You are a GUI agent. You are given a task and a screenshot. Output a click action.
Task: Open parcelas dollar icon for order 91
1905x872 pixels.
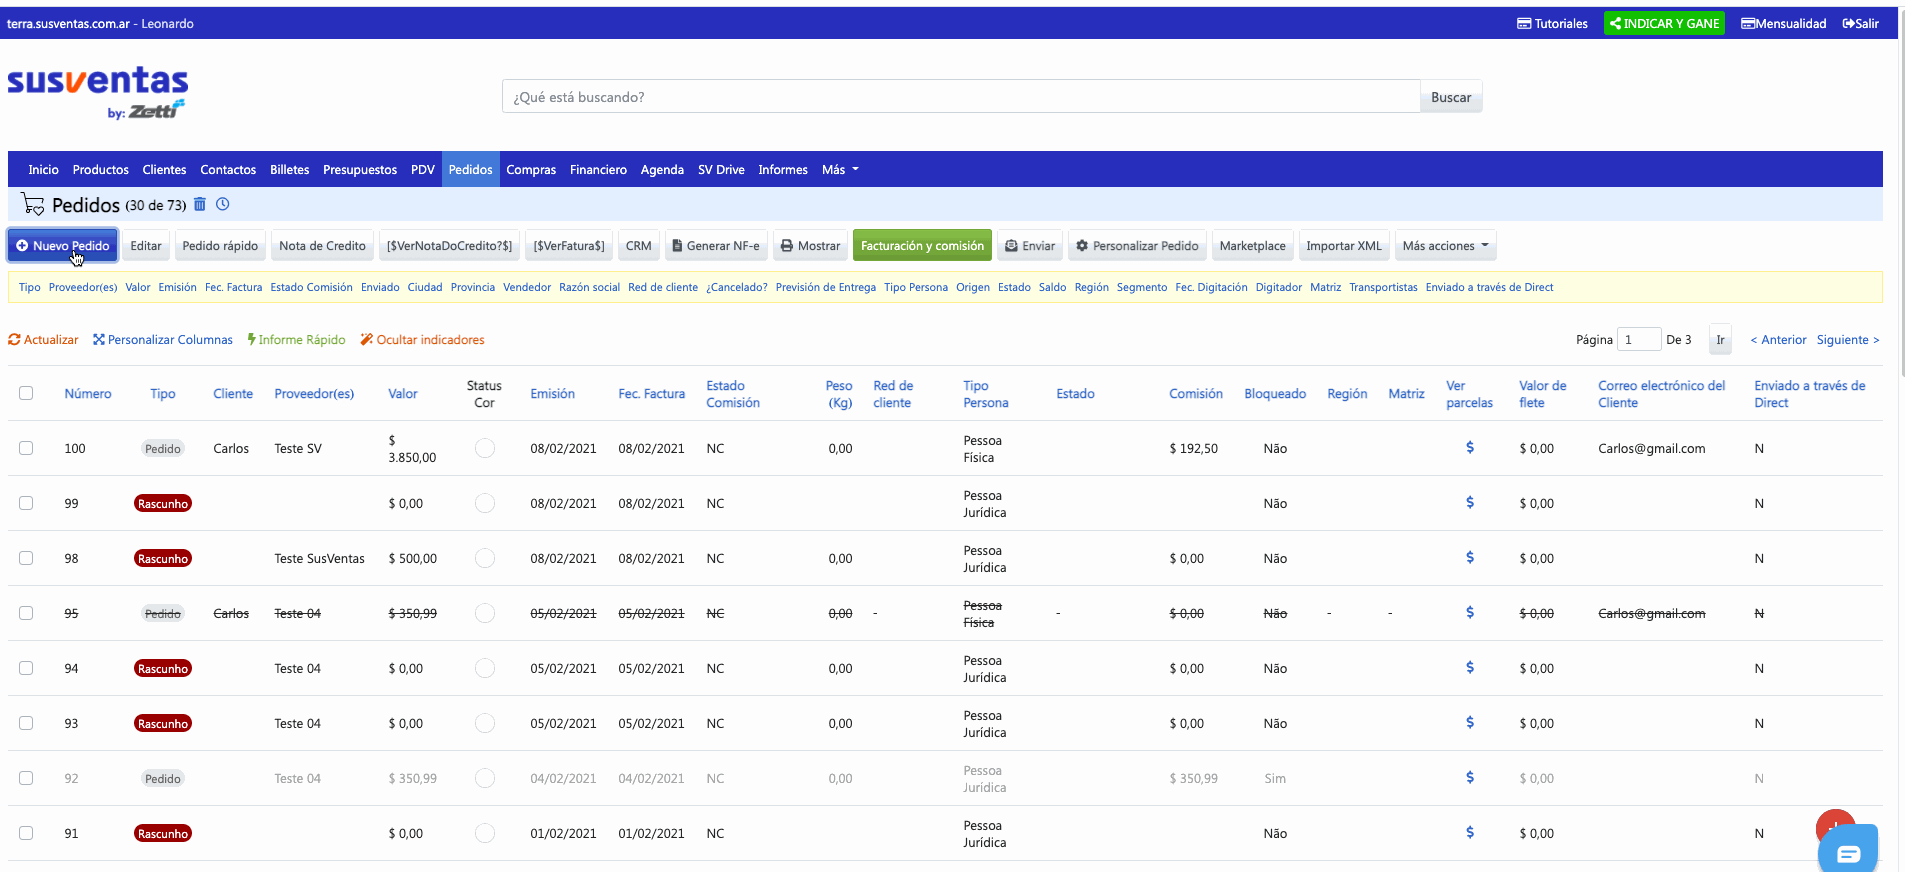[1469, 833]
